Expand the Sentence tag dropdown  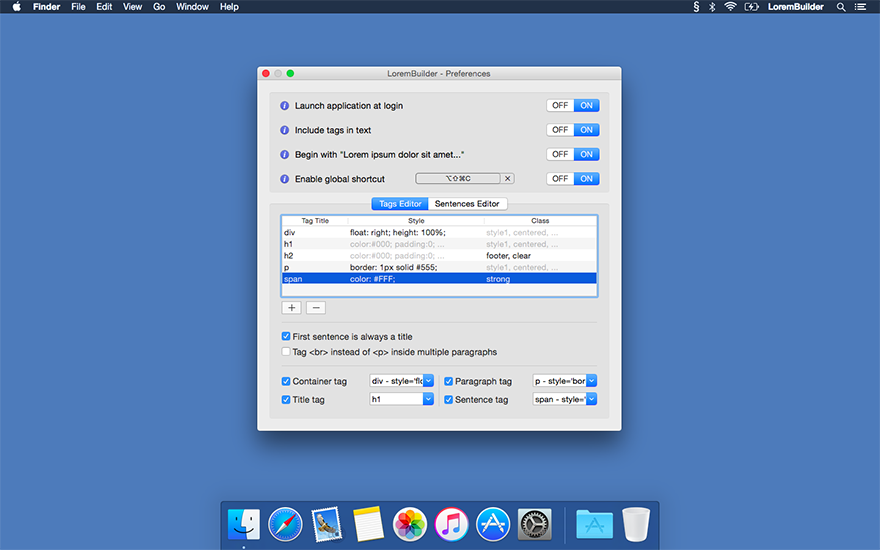pos(591,399)
